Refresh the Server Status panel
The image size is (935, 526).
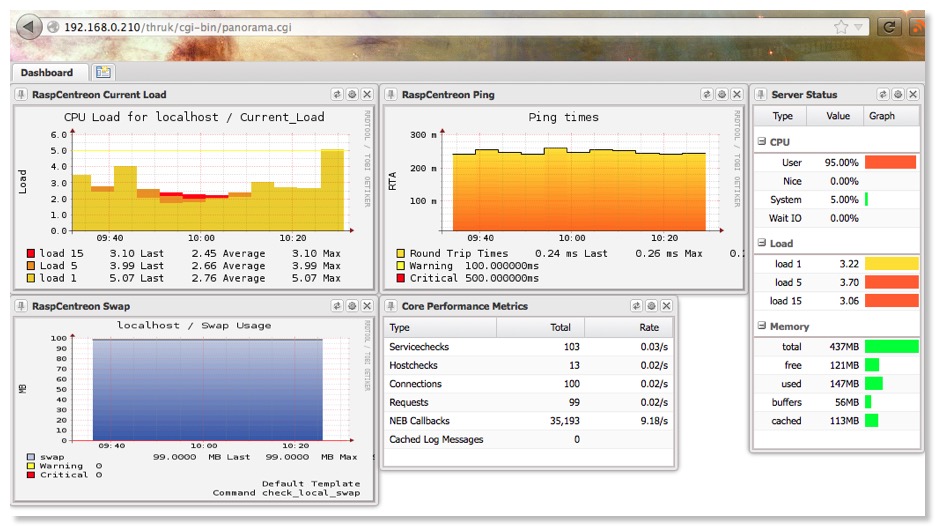pos(883,95)
